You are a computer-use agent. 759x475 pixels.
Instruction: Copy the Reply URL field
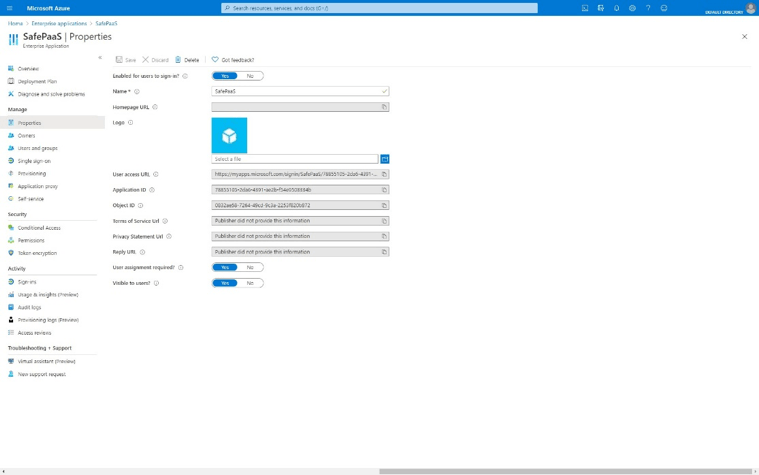pyautogui.click(x=384, y=252)
